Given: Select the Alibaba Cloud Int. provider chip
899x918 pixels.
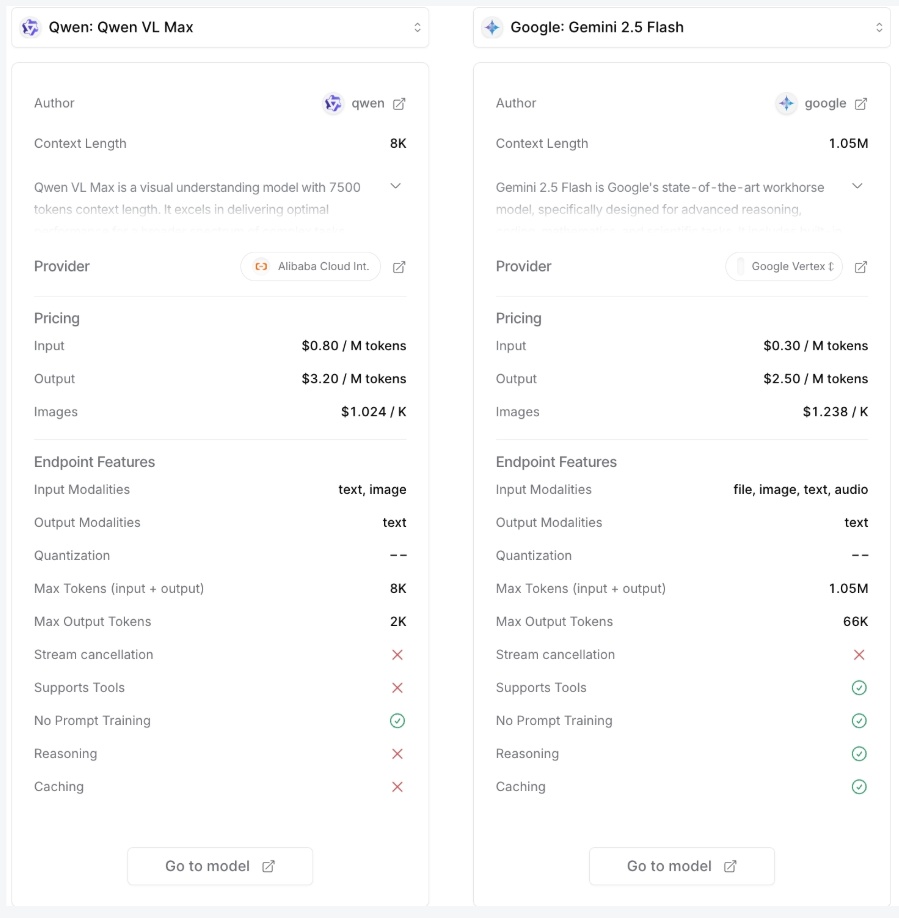Looking at the screenshot, I should (311, 267).
